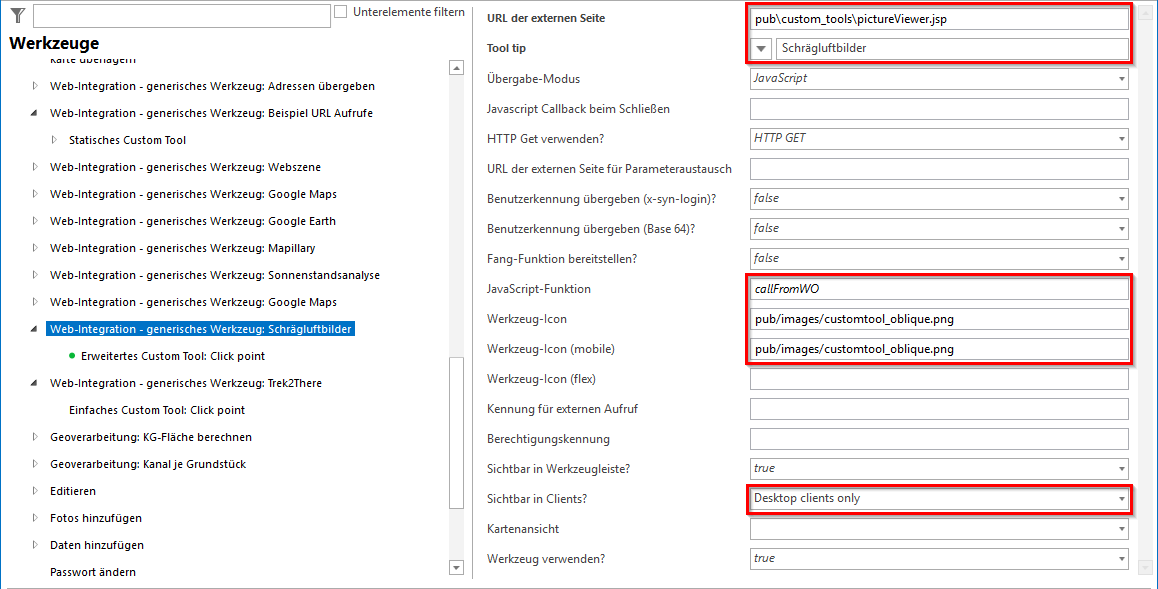Click the scroll-down arrow of the Werkzeuge list
The width and height of the screenshot is (1158, 589).
click(456, 567)
